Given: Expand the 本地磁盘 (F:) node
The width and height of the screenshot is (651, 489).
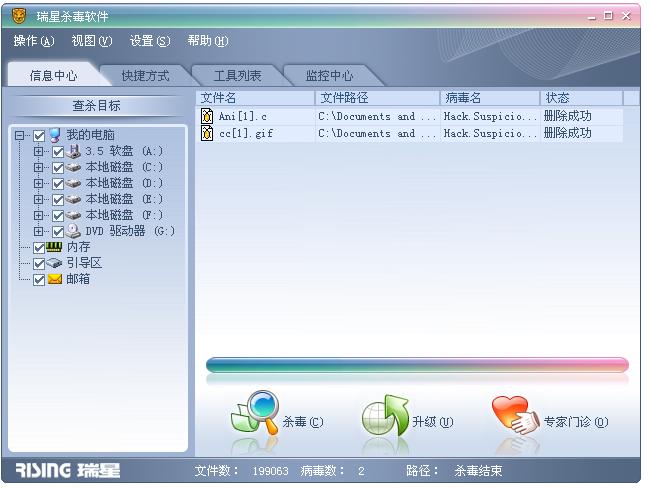Looking at the screenshot, I should (x=38, y=215).
